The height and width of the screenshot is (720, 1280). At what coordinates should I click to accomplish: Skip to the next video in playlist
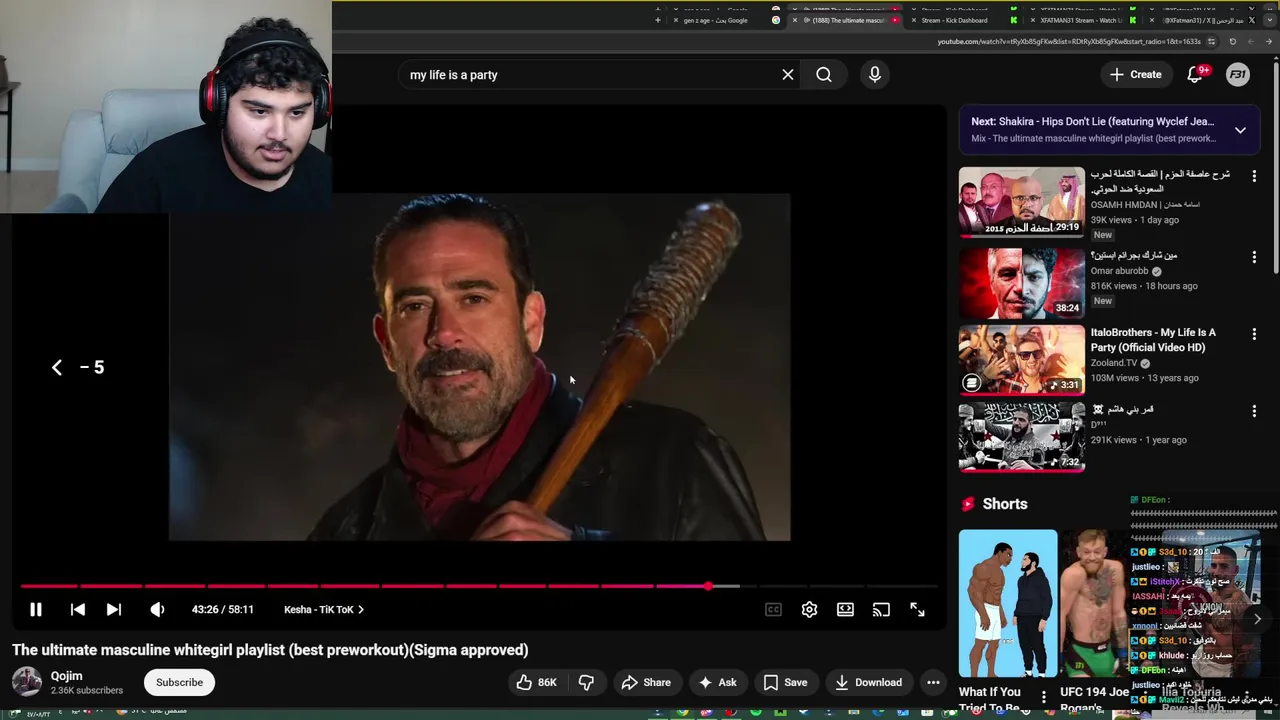click(x=114, y=609)
